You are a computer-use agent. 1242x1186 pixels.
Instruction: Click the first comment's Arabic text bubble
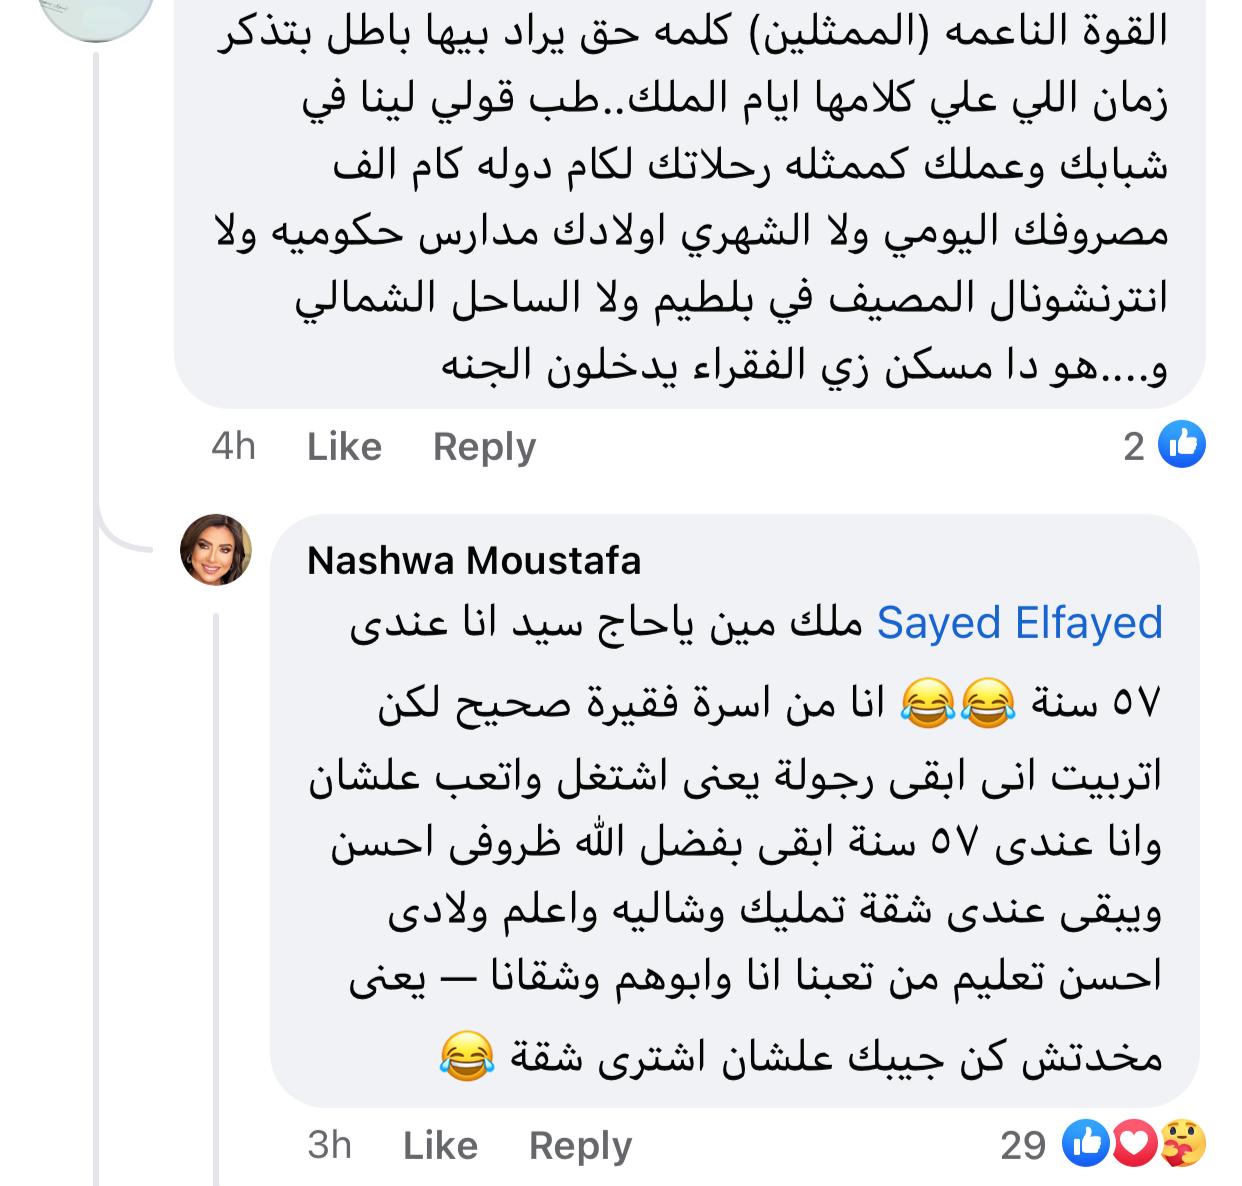click(690, 200)
